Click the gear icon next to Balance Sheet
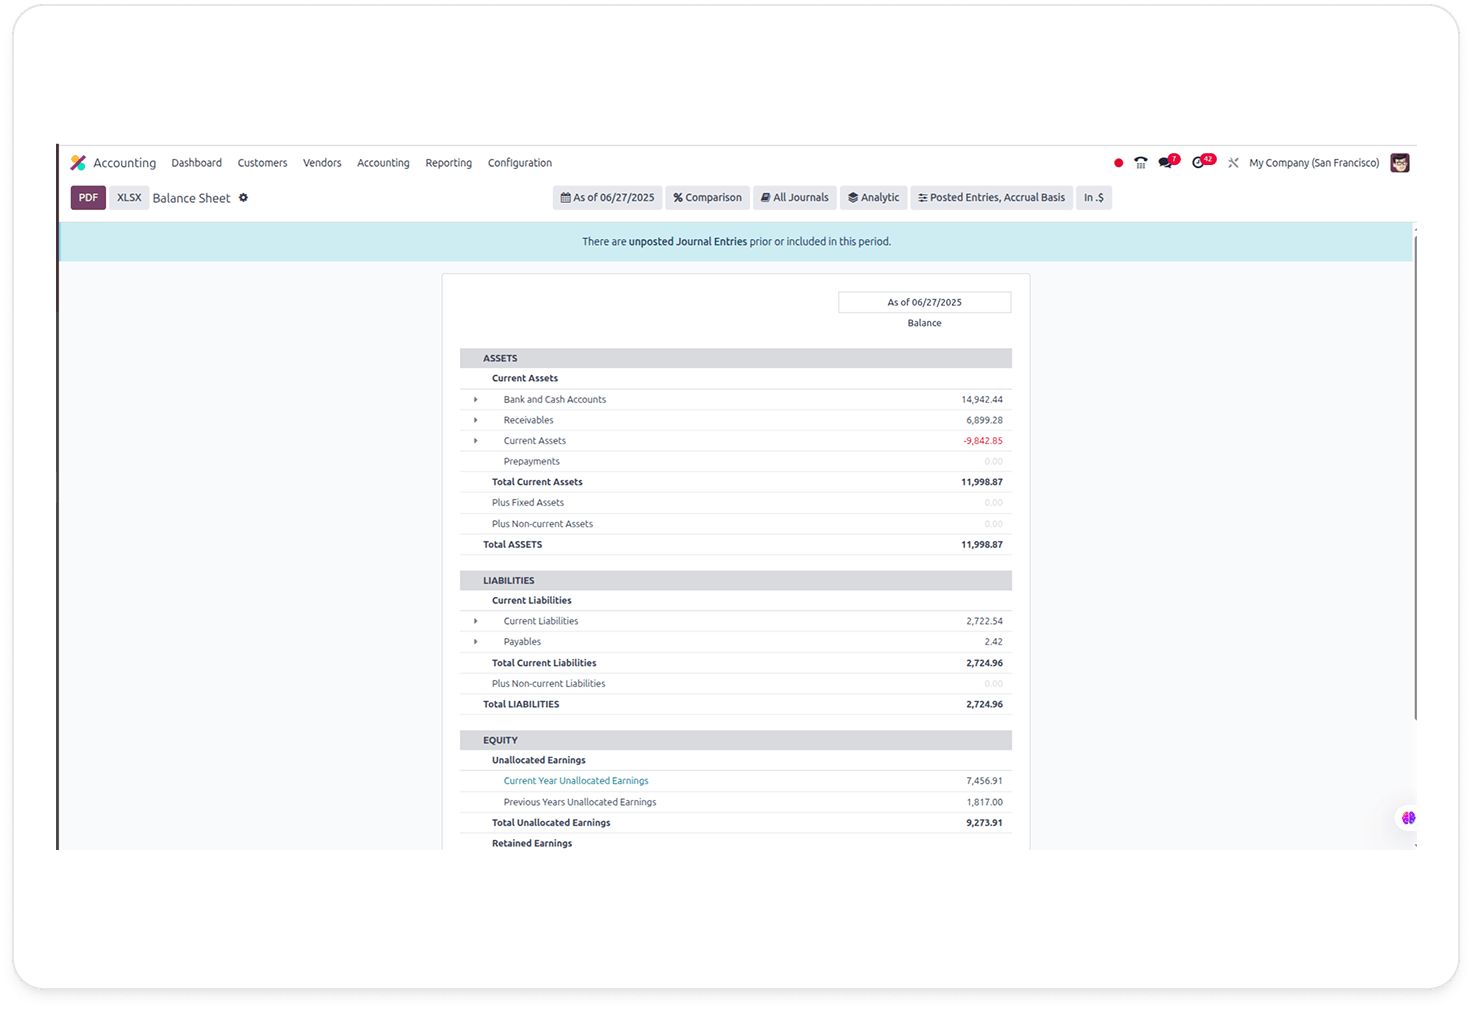The height and width of the screenshot is (1010, 1472). pyautogui.click(x=243, y=198)
